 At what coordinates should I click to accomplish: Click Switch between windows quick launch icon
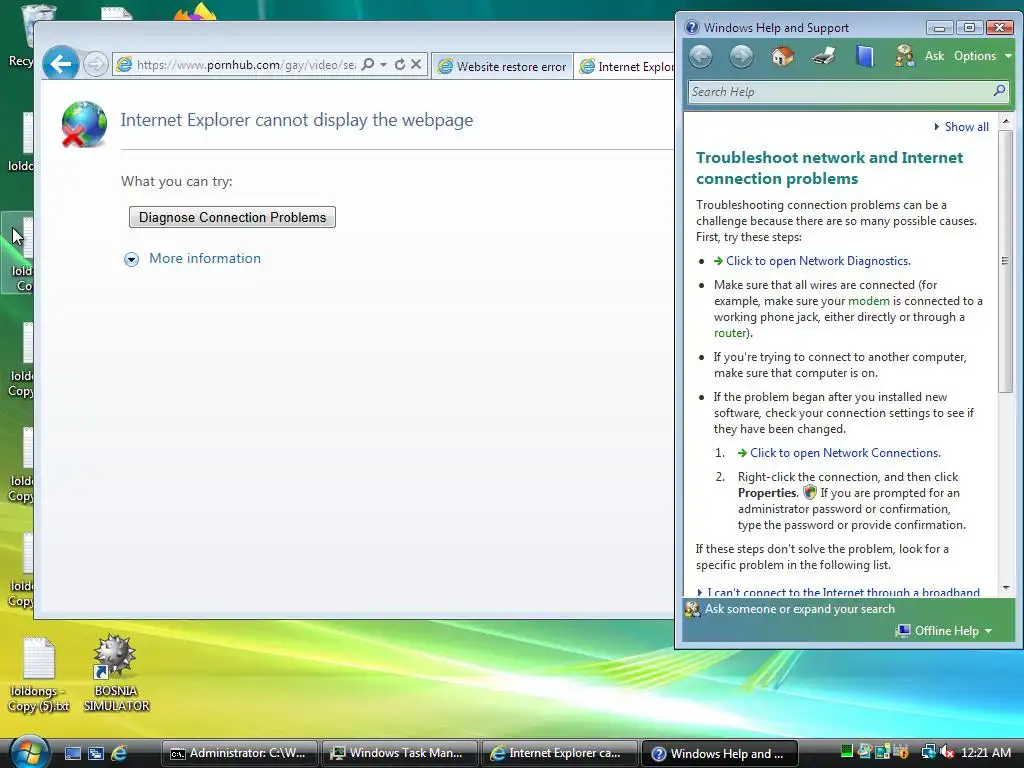click(96, 754)
